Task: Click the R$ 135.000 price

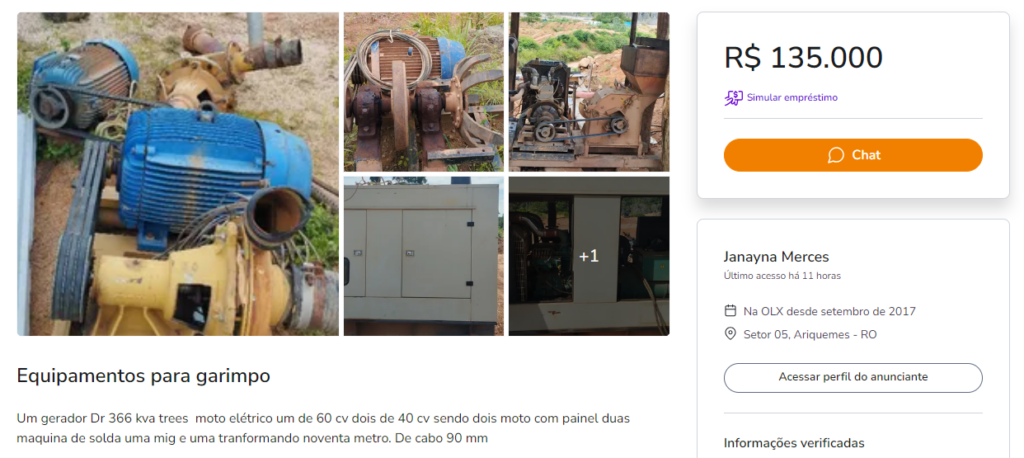Action: pos(803,58)
